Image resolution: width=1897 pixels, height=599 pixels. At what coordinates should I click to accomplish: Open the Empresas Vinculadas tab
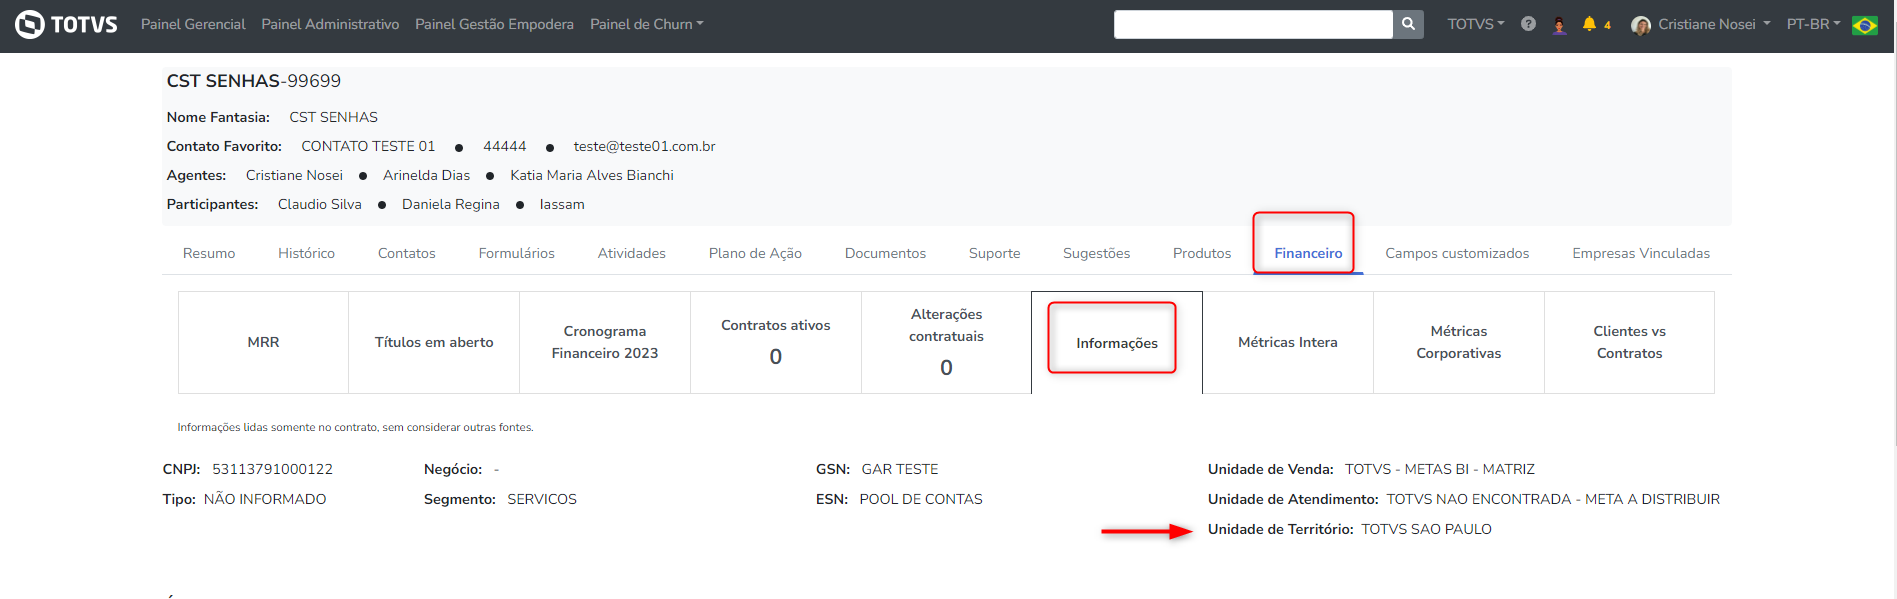click(x=1640, y=253)
